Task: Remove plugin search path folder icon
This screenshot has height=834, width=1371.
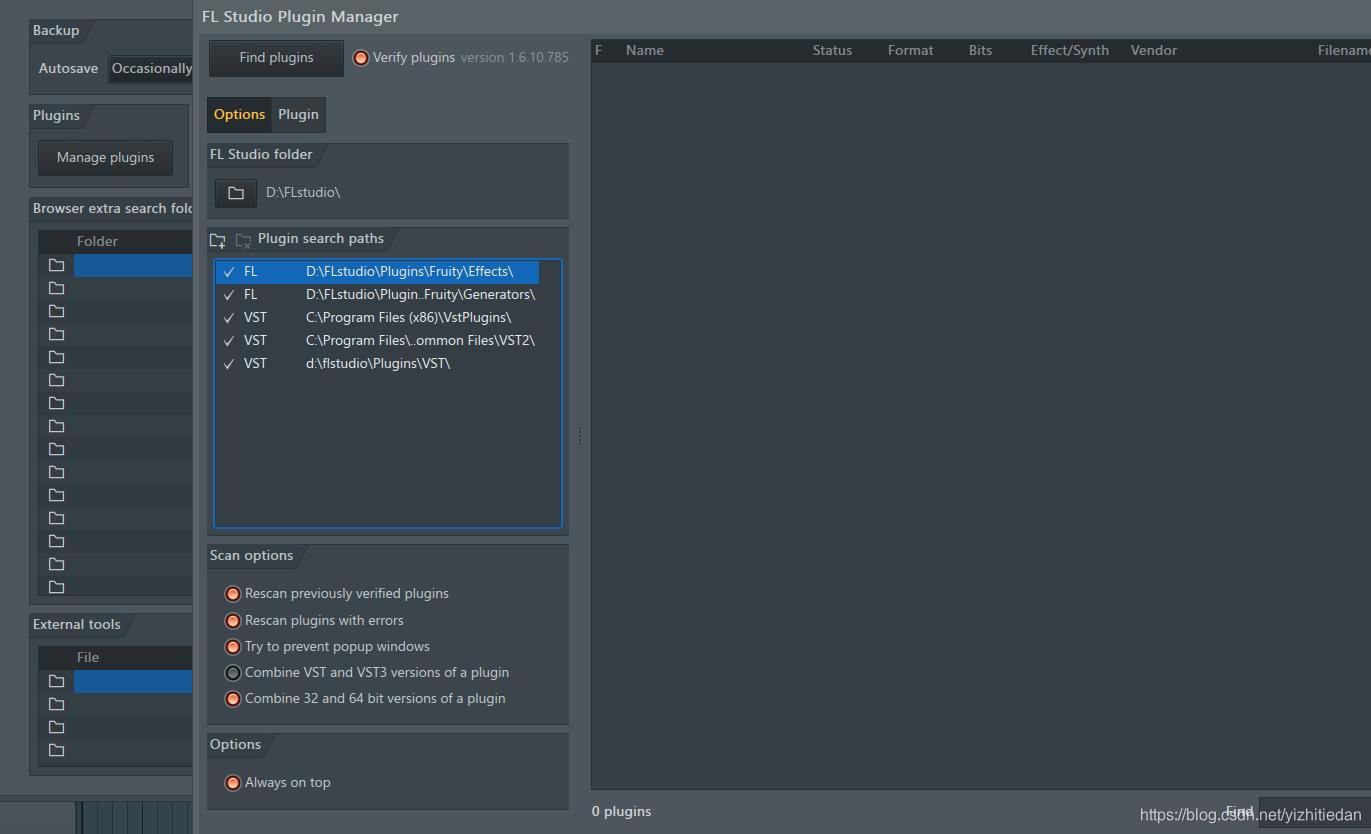Action: (243, 240)
